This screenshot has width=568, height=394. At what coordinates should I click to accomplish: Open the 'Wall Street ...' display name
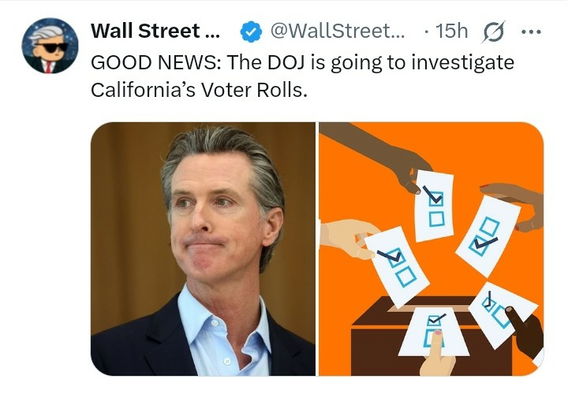(155, 31)
